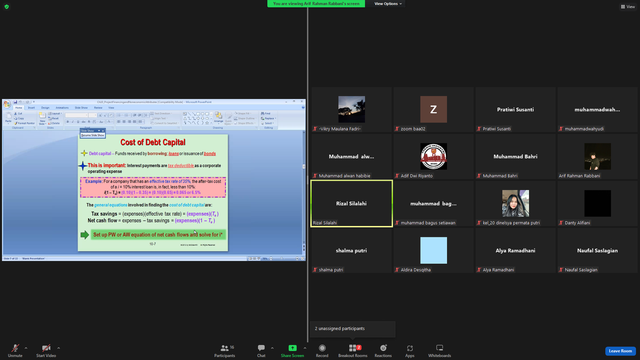Open the Shape Fill dropdown
Image resolution: width=640 pixels, height=360 pixels.
point(244,113)
